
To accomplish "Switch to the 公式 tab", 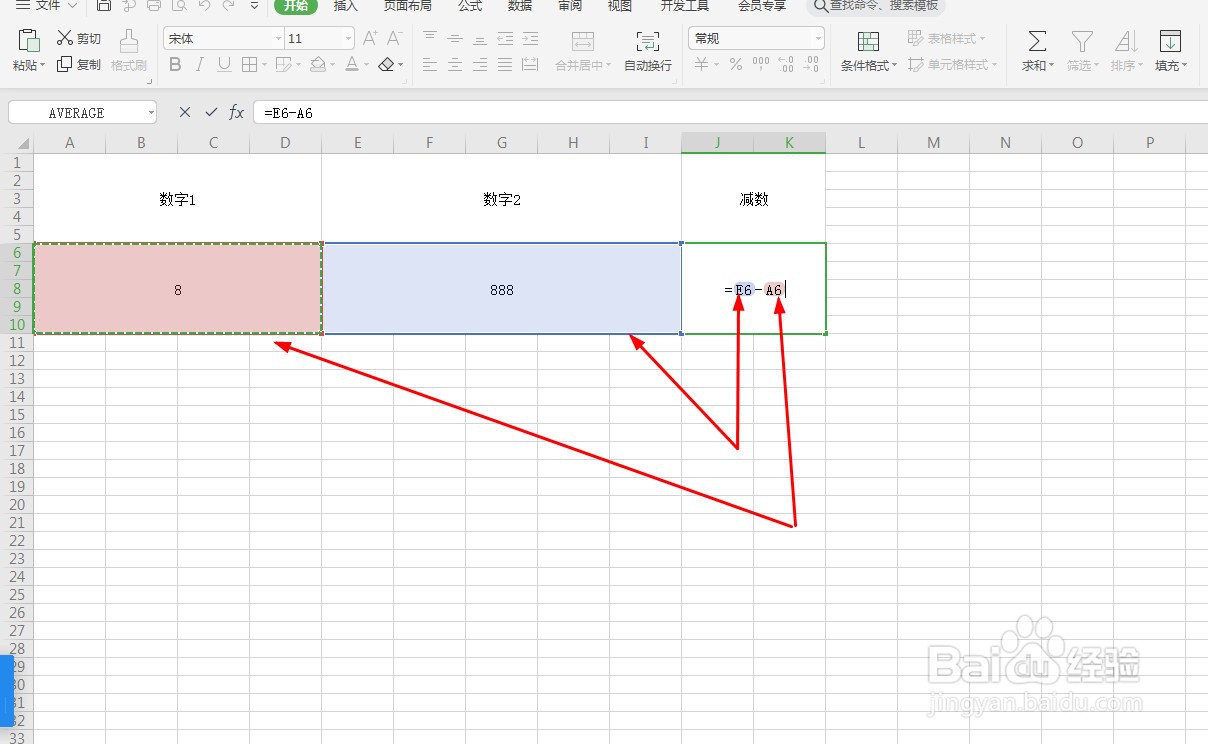I will (470, 5).
